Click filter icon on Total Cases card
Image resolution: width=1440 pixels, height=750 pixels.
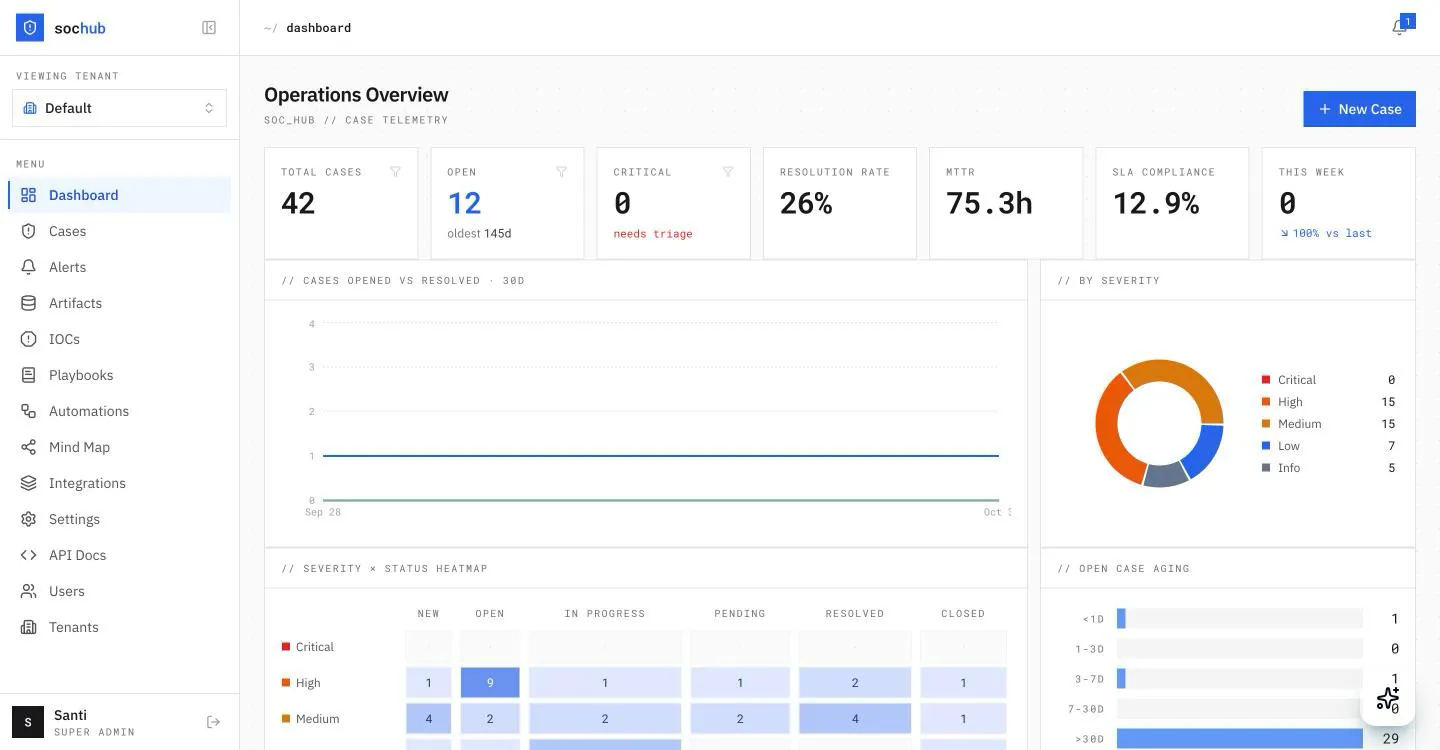(x=395, y=172)
